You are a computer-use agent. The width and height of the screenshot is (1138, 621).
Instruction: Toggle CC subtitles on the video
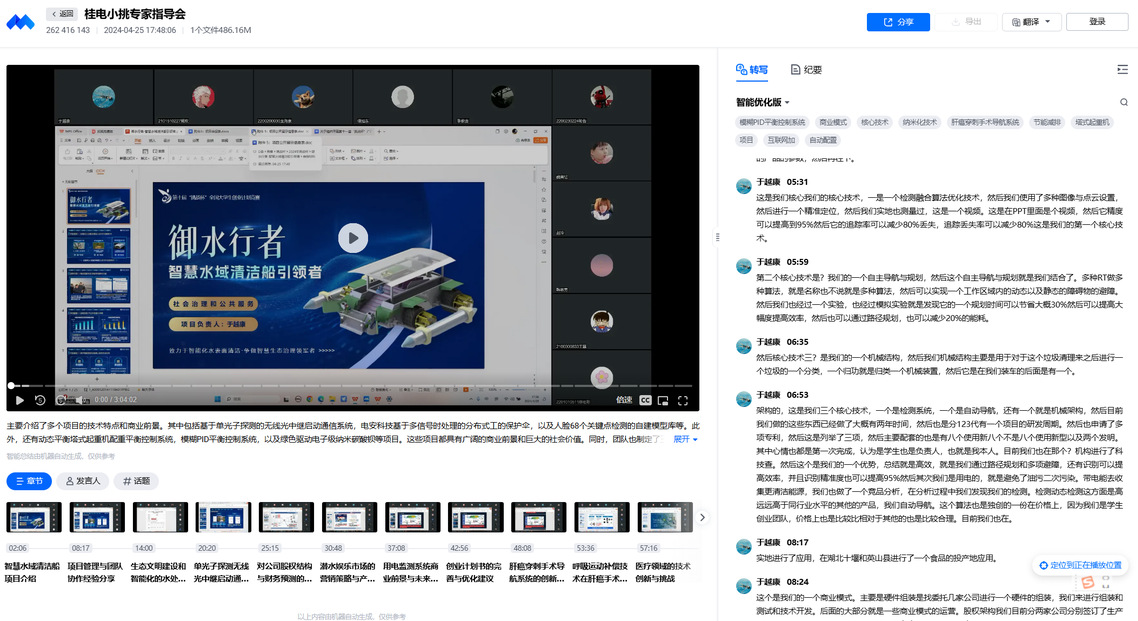coord(645,400)
